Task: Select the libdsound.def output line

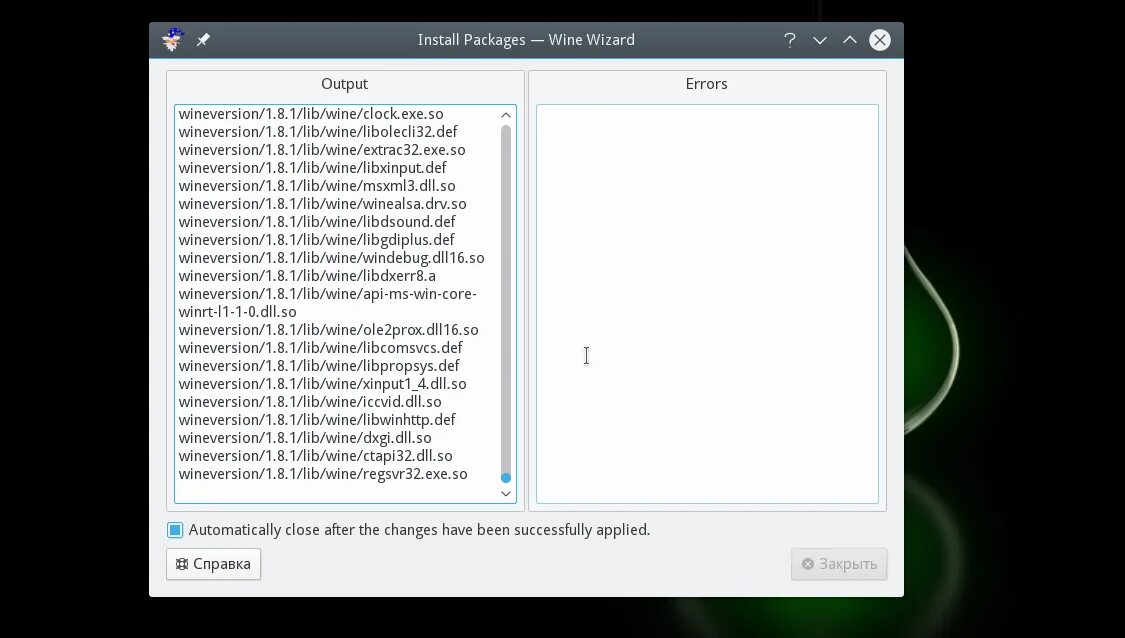Action: [x=317, y=222]
